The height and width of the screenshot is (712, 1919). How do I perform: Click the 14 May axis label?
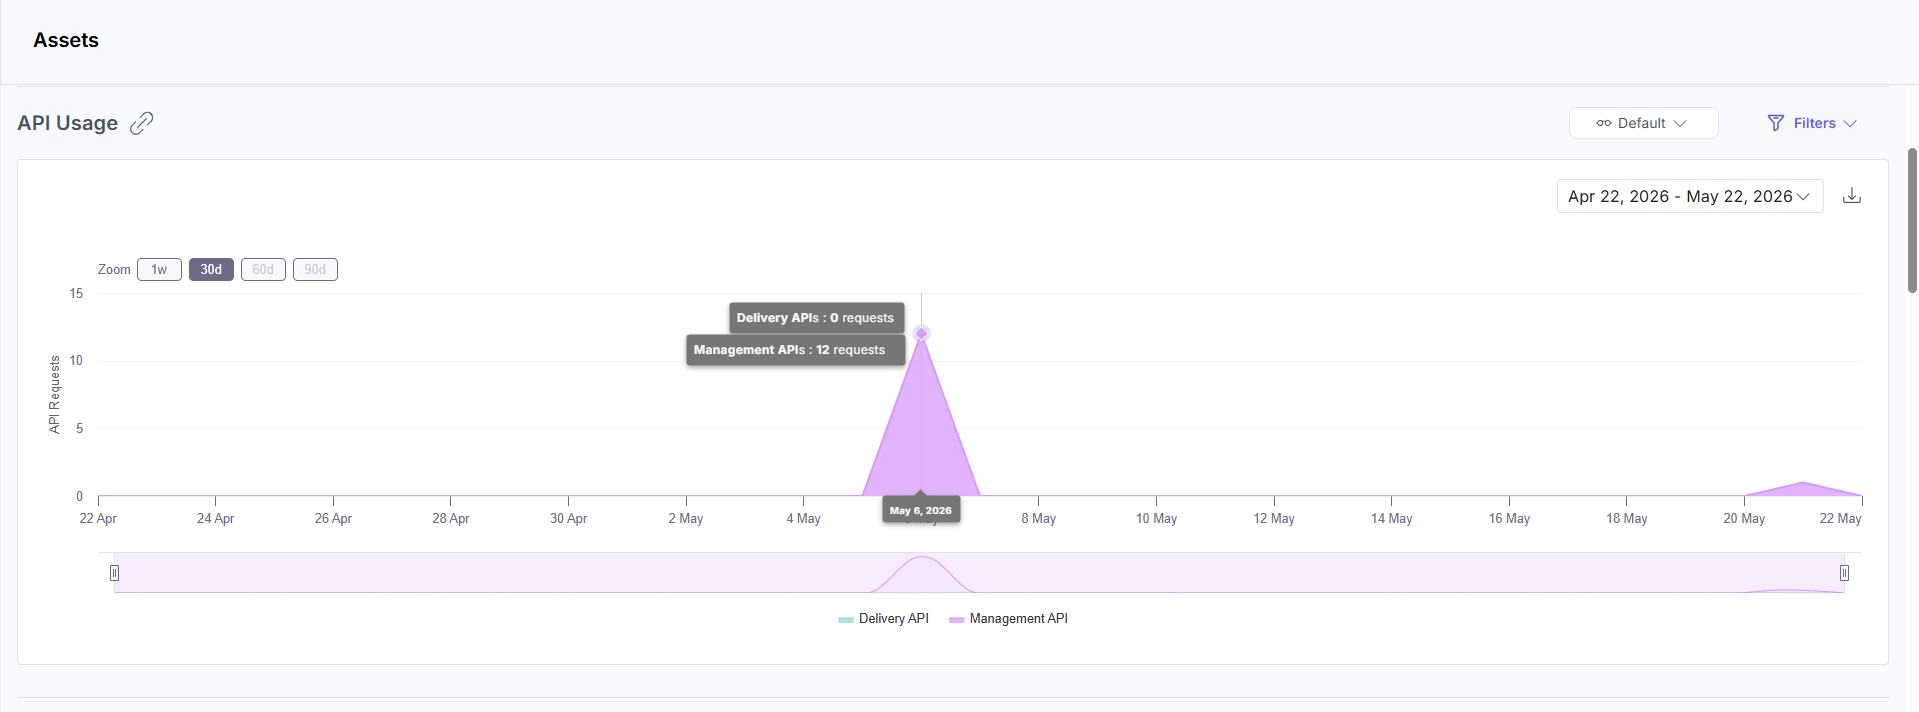tap(1391, 518)
